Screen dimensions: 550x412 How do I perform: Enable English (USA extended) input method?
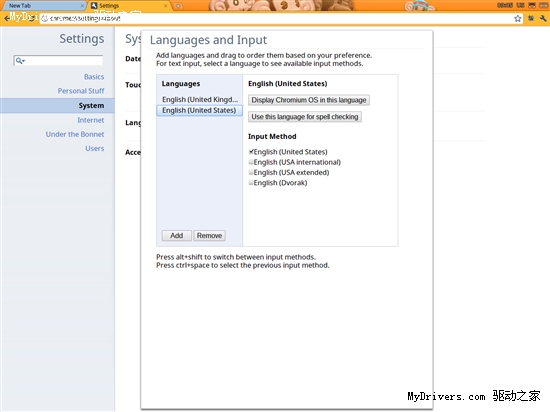(x=251, y=173)
